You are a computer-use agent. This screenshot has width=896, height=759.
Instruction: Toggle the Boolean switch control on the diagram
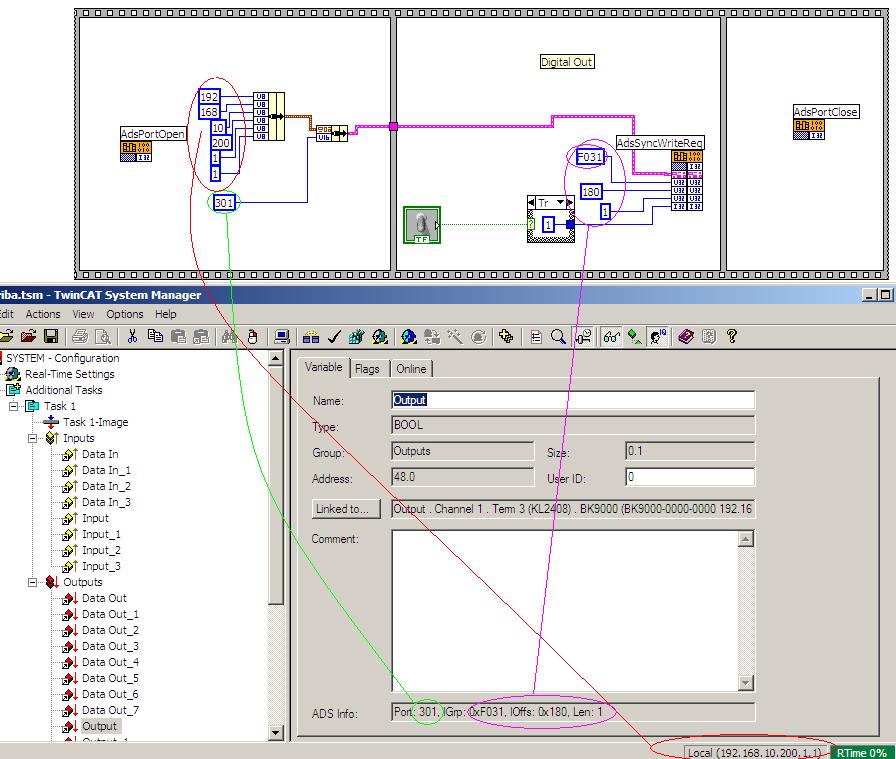point(422,225)
